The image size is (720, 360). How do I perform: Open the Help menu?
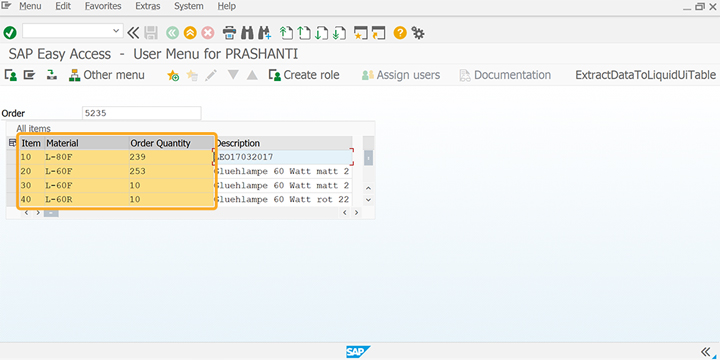226,6
